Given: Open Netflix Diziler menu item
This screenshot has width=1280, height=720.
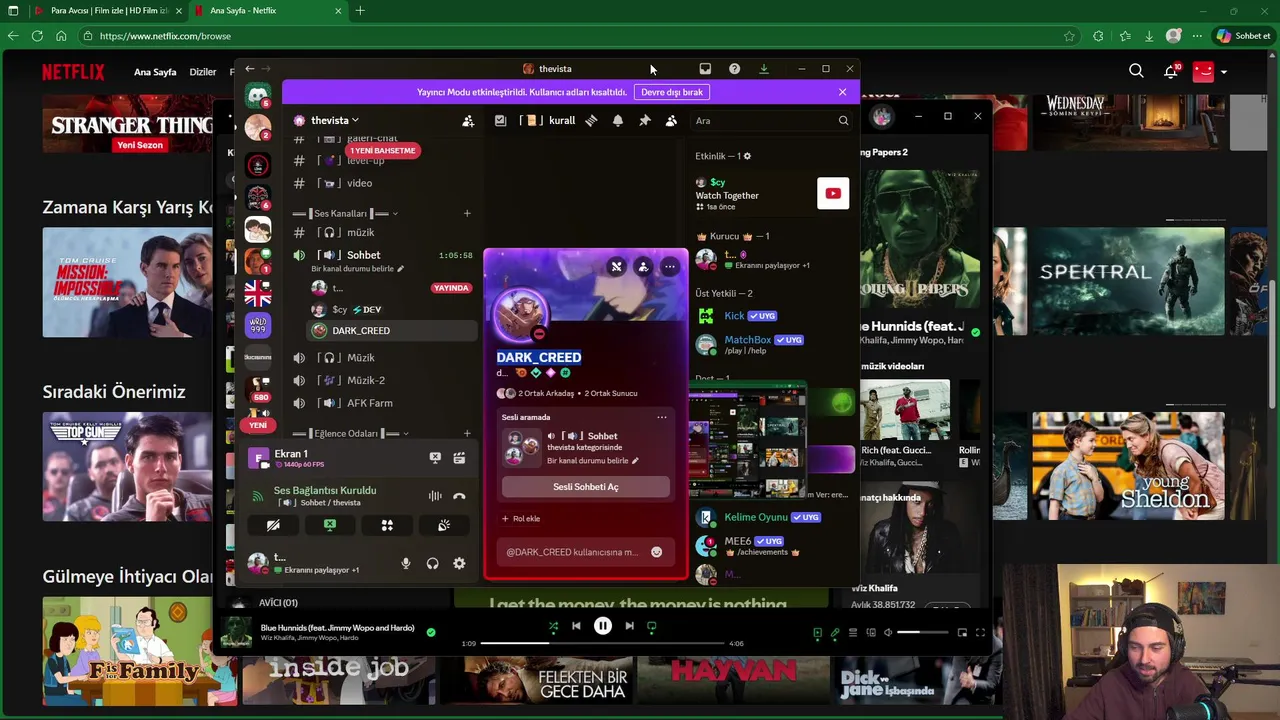Looking at the screenshot, I should [203, 72].
